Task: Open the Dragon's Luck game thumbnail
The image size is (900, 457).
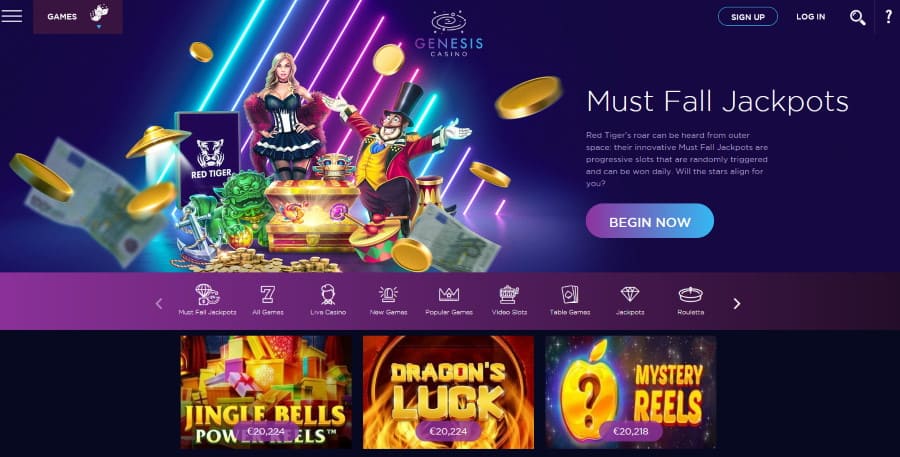Action: (448, 392)
